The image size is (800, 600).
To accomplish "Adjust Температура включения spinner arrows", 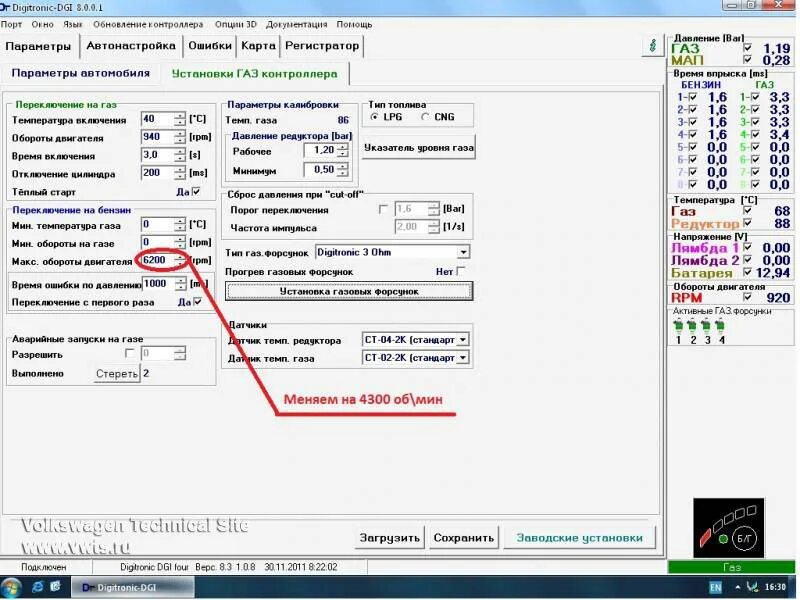I will point(179,119).
